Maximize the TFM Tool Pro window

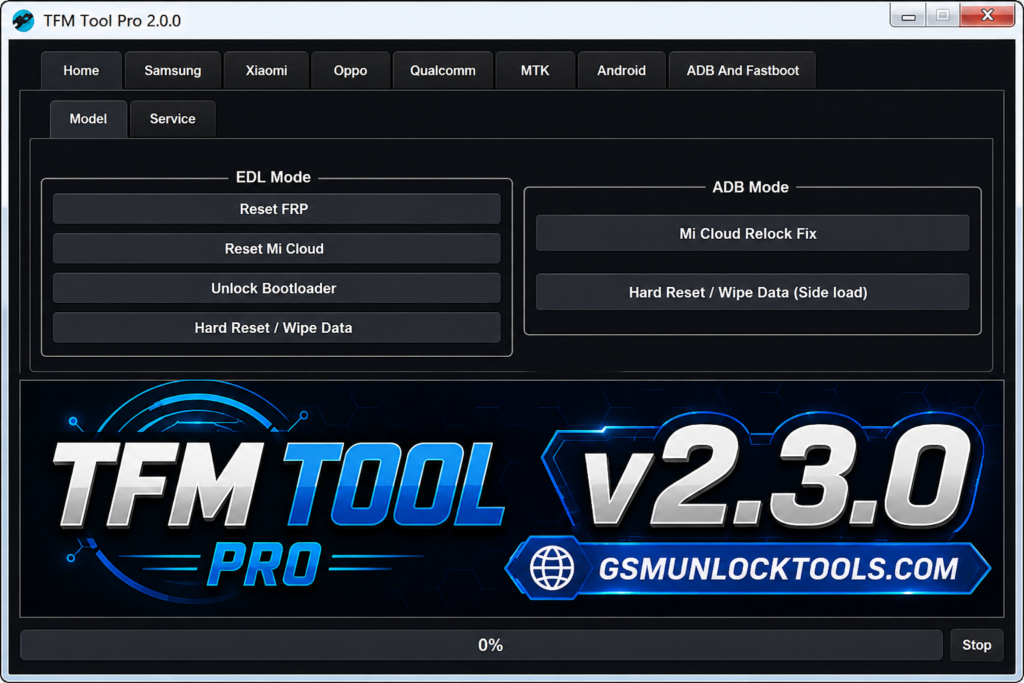[x=942, y=16]
